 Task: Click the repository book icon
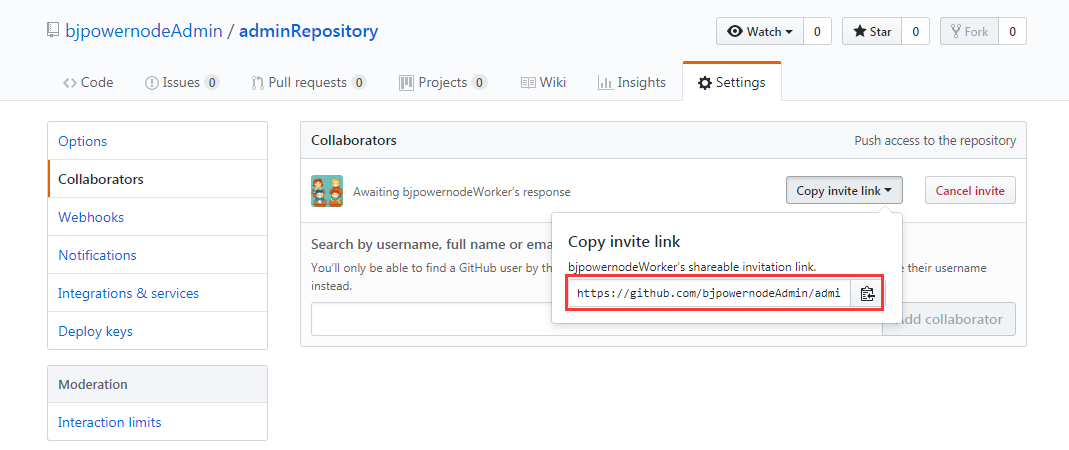(x=53, y=31)
